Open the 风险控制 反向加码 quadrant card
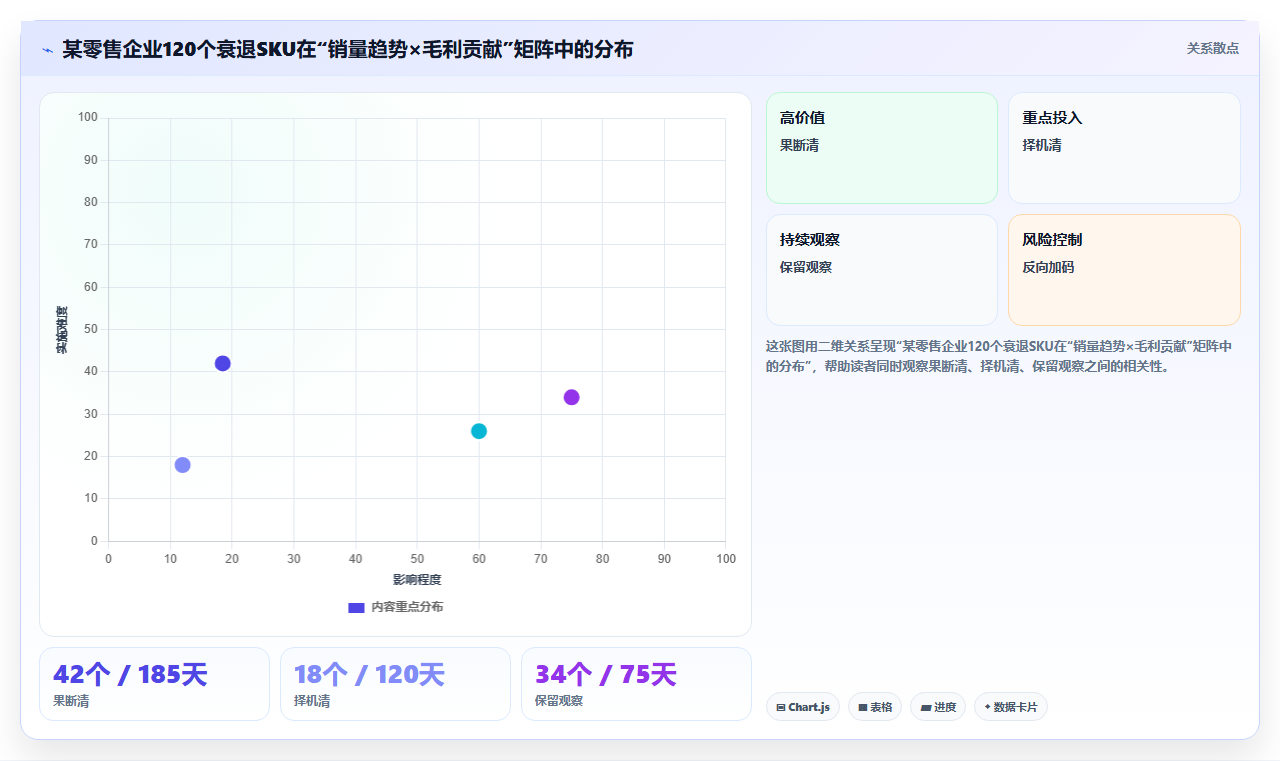The image size is (1280, 761). (1124, 270)
